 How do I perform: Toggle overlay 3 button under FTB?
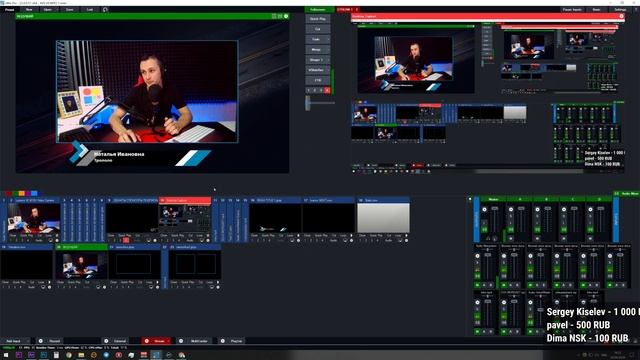coord(321,90)
